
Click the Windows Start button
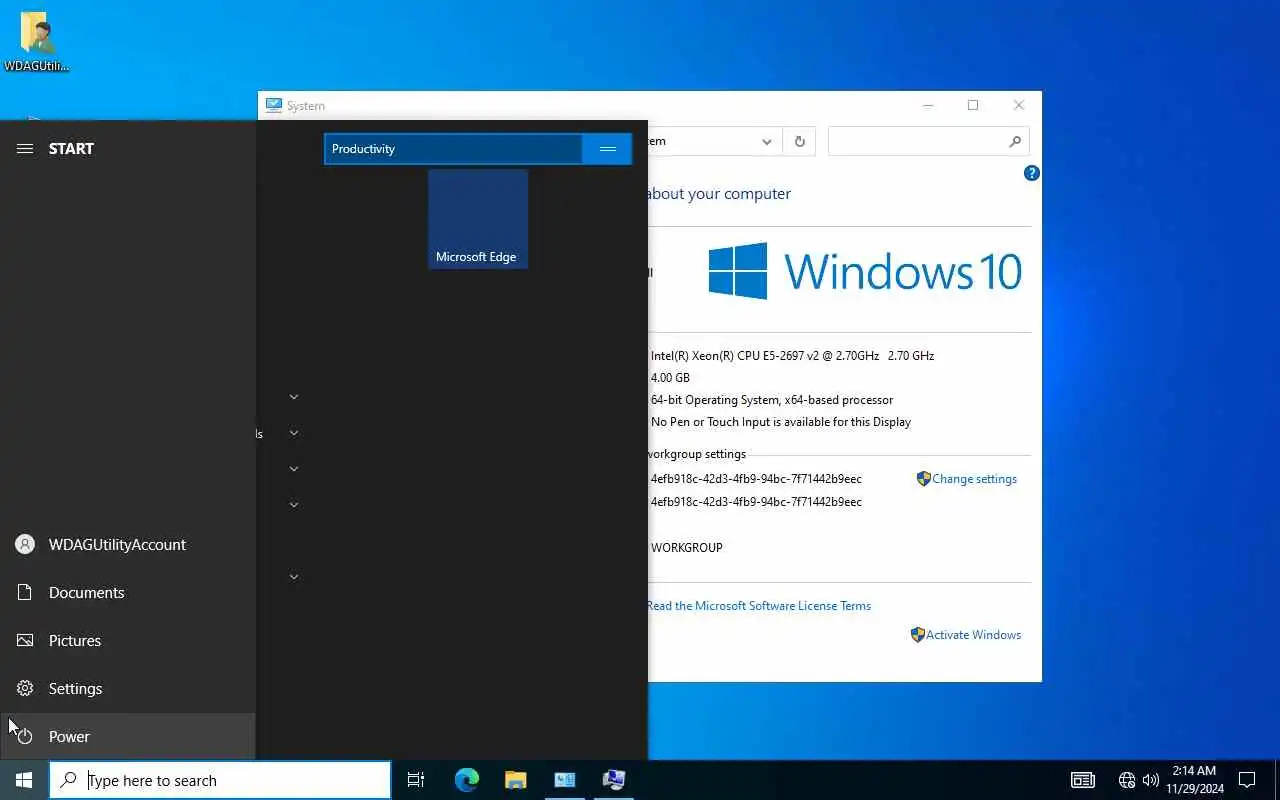[x=24, y=780]
